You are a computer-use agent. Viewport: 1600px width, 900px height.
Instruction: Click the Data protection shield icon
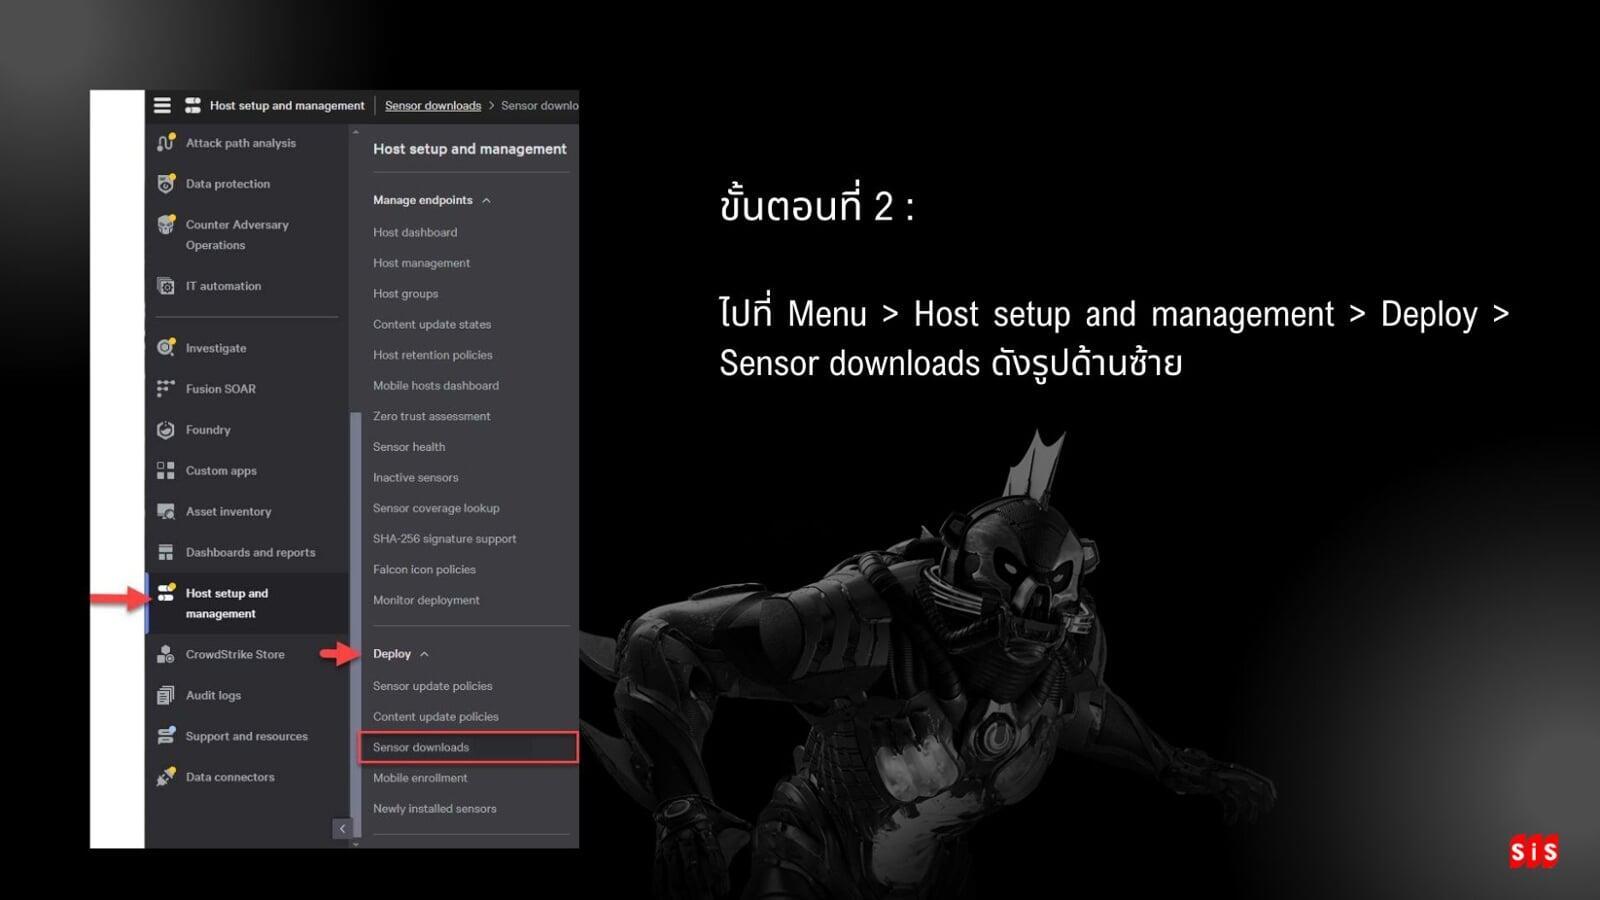point(166,184)
